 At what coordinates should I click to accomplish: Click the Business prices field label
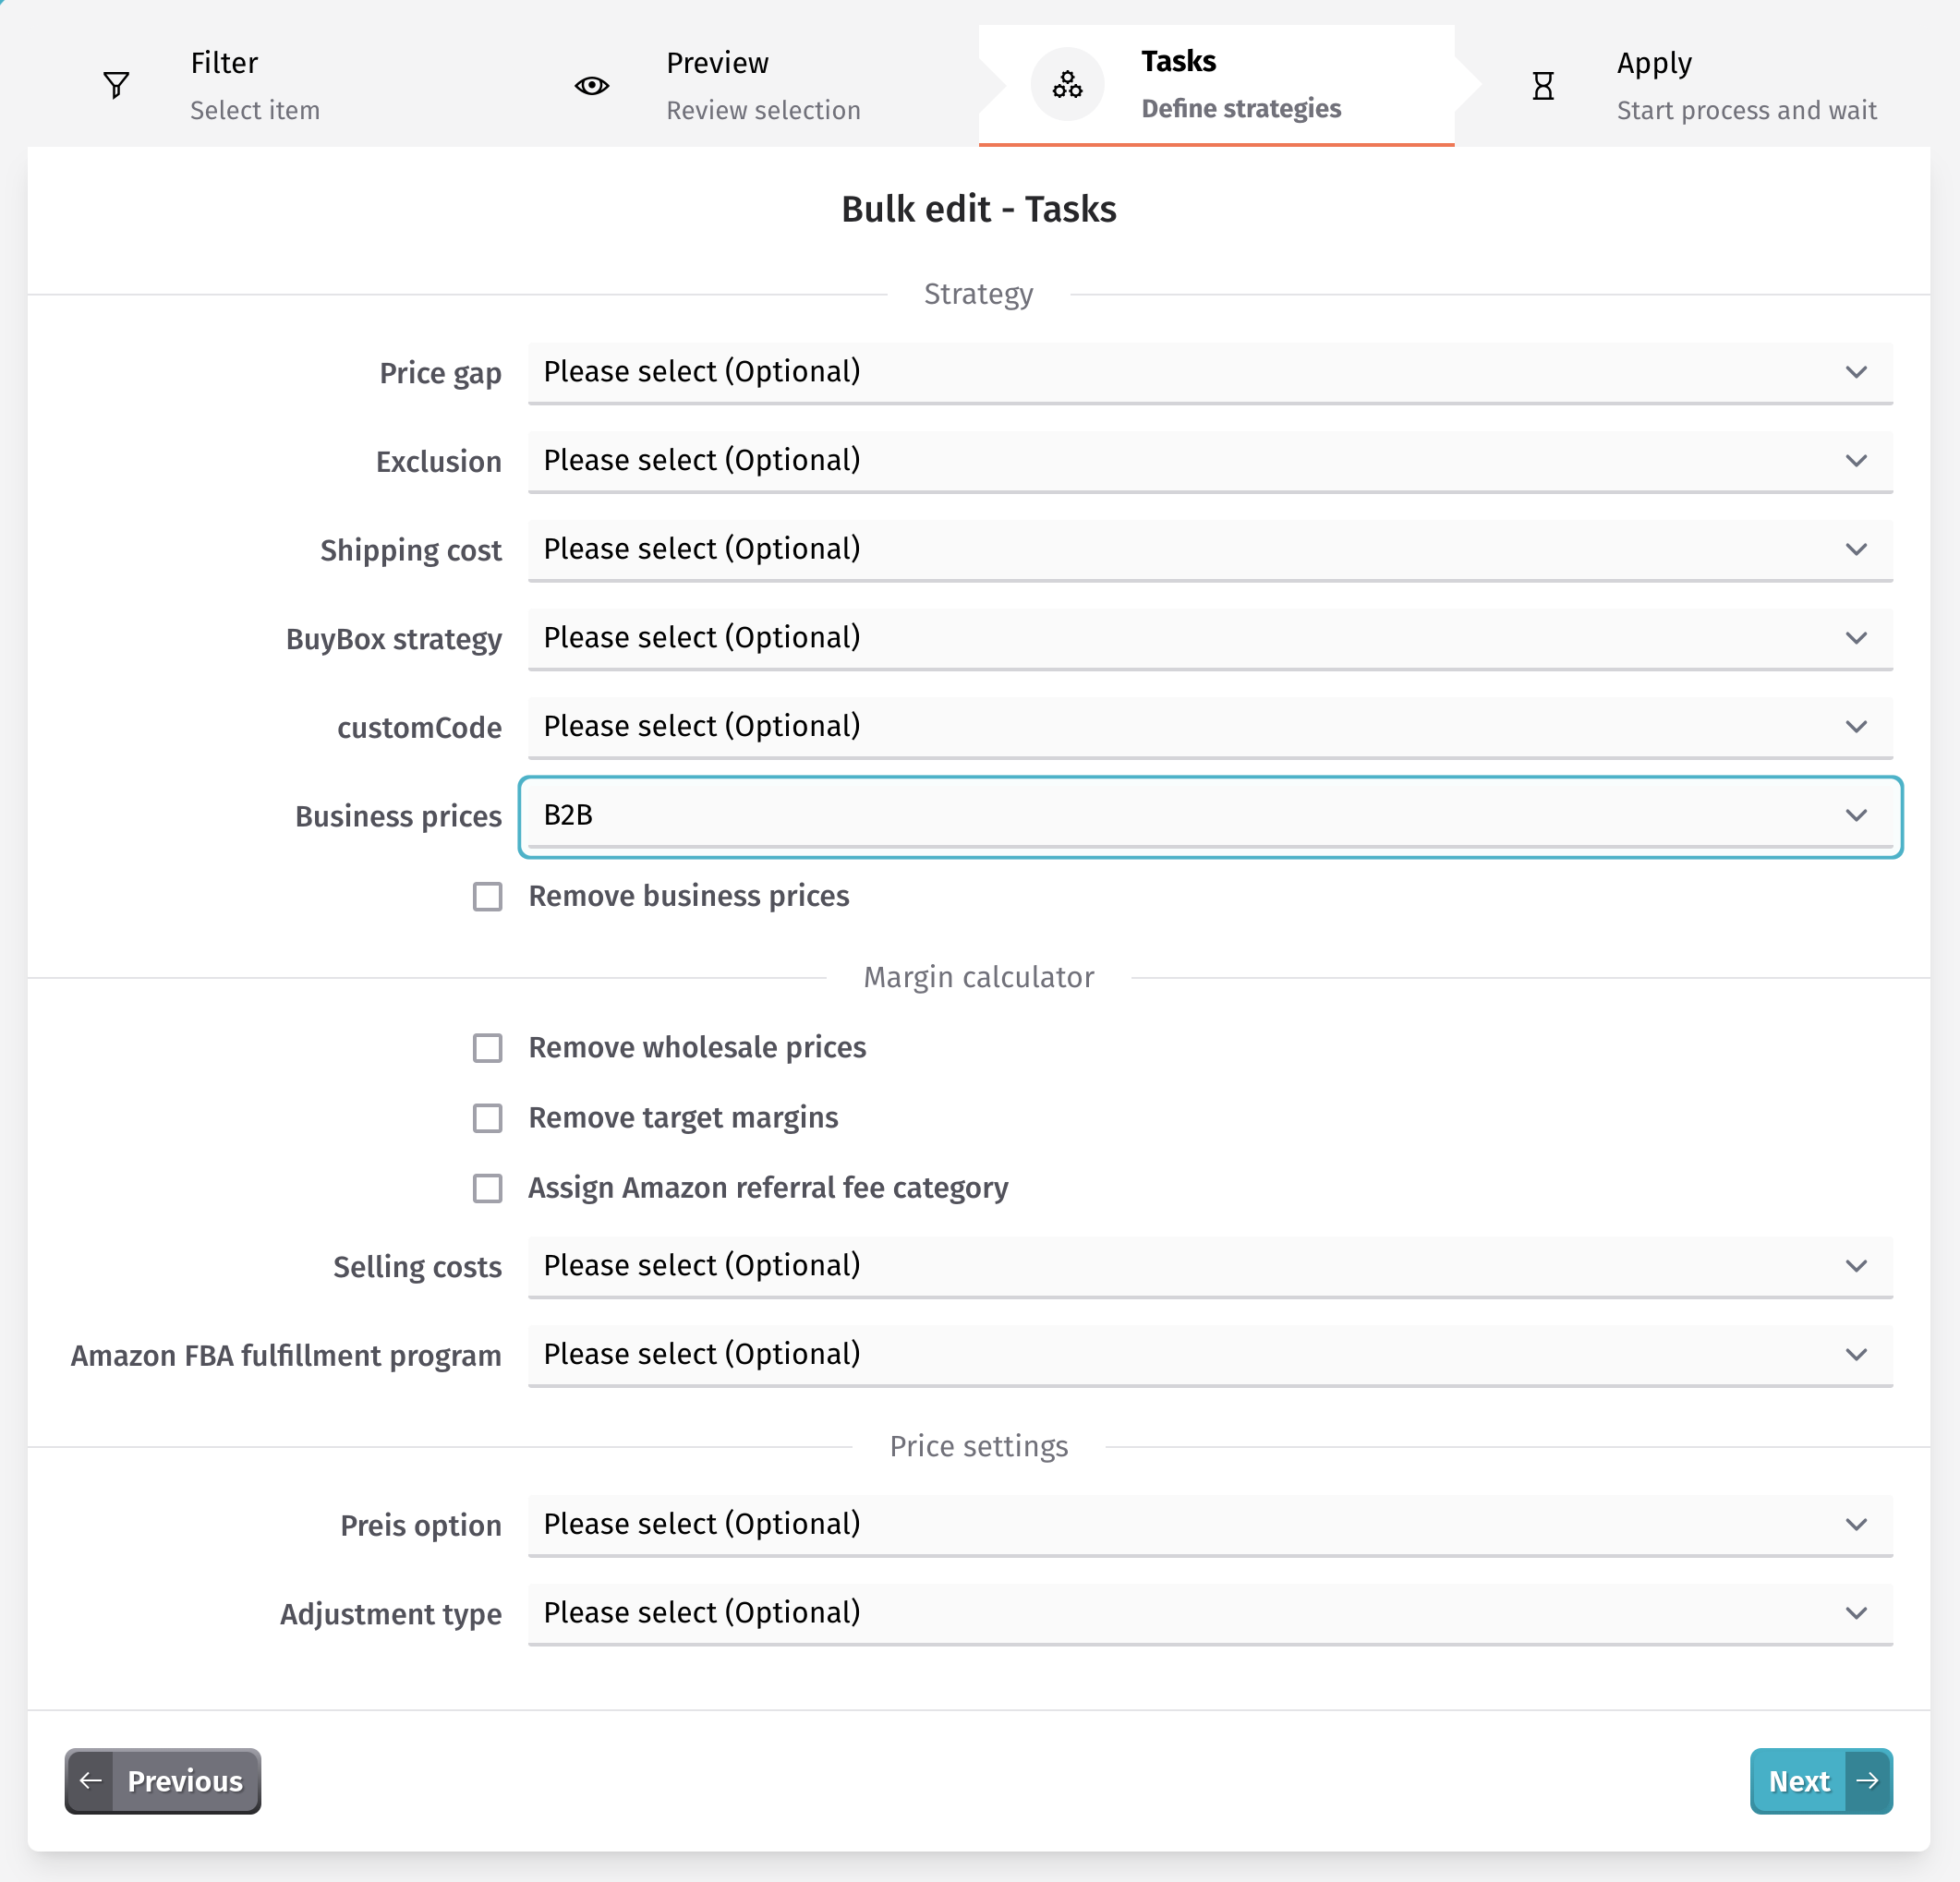[x=398, y=816]
